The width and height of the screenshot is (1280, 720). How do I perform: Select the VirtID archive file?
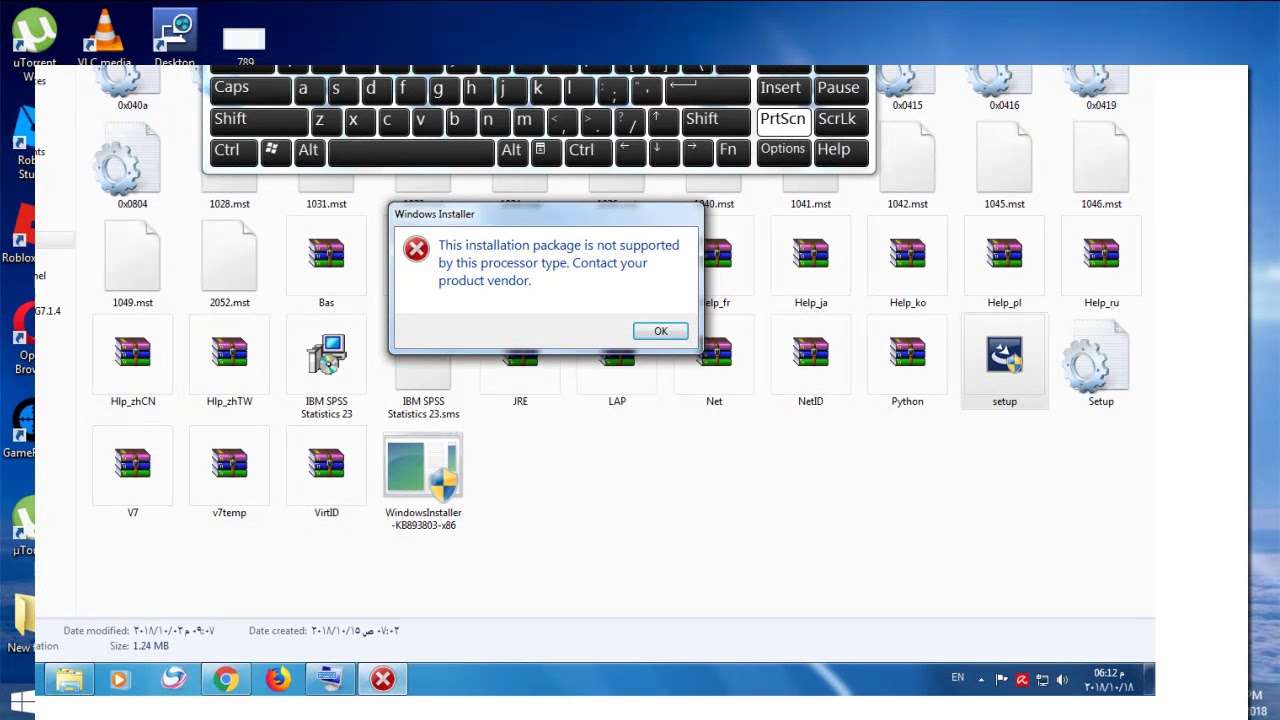coord(326,473)
